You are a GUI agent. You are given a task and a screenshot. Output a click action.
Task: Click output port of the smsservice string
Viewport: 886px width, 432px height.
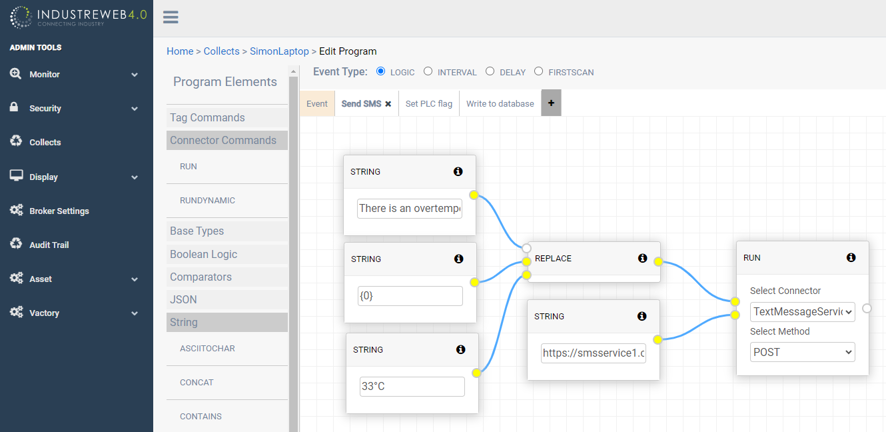[x=658, y=339]
